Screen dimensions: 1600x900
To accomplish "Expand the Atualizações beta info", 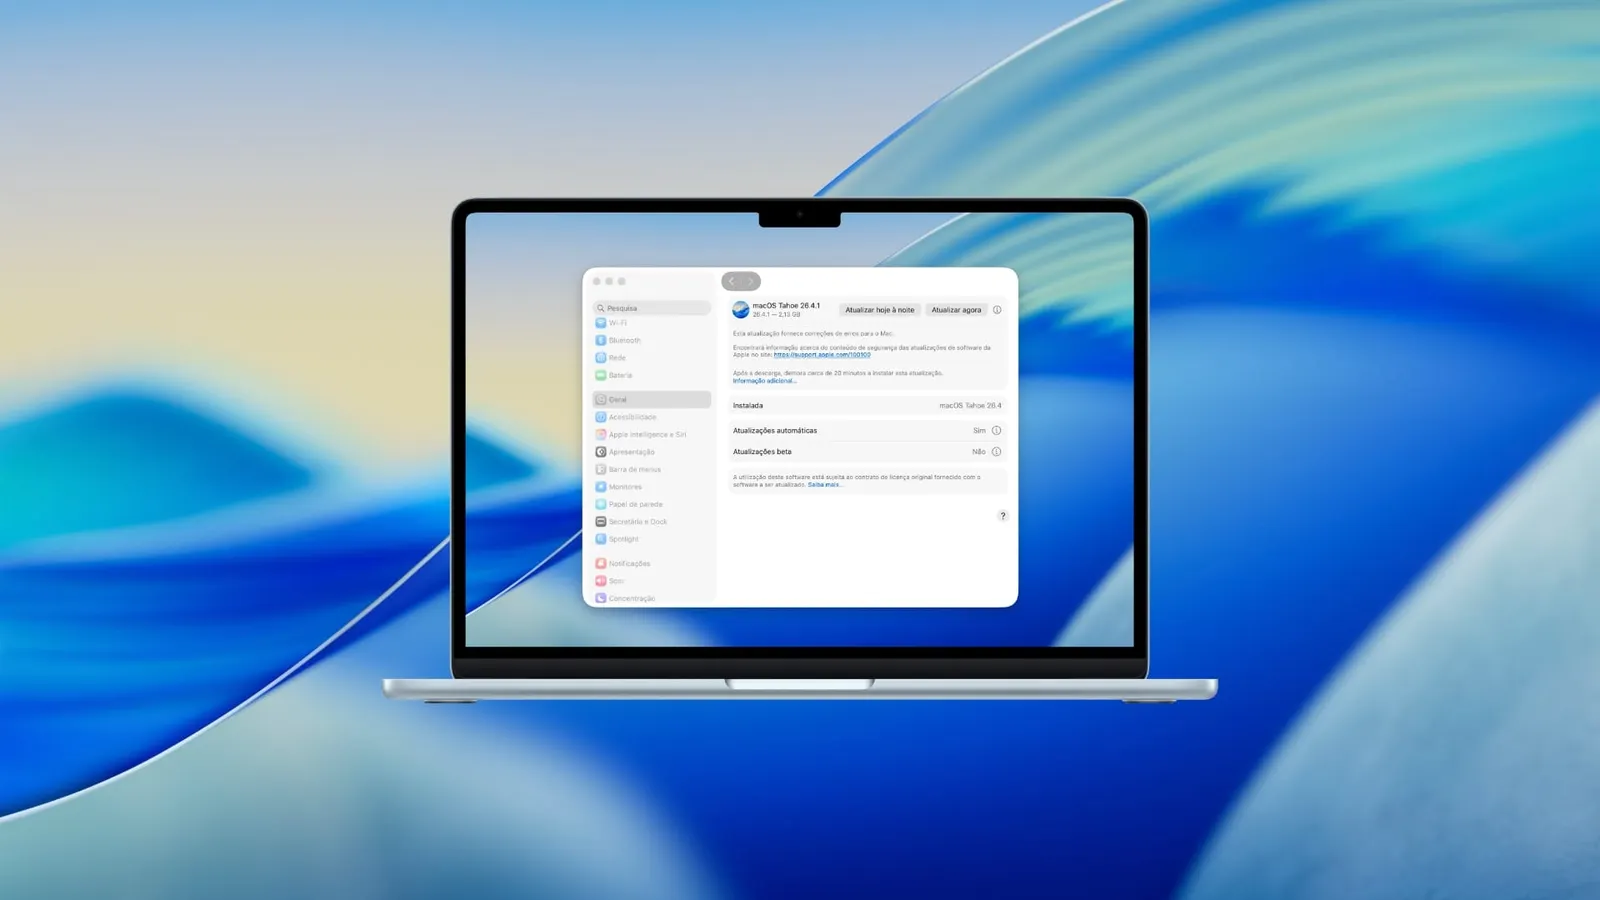I will click(997, 451).
